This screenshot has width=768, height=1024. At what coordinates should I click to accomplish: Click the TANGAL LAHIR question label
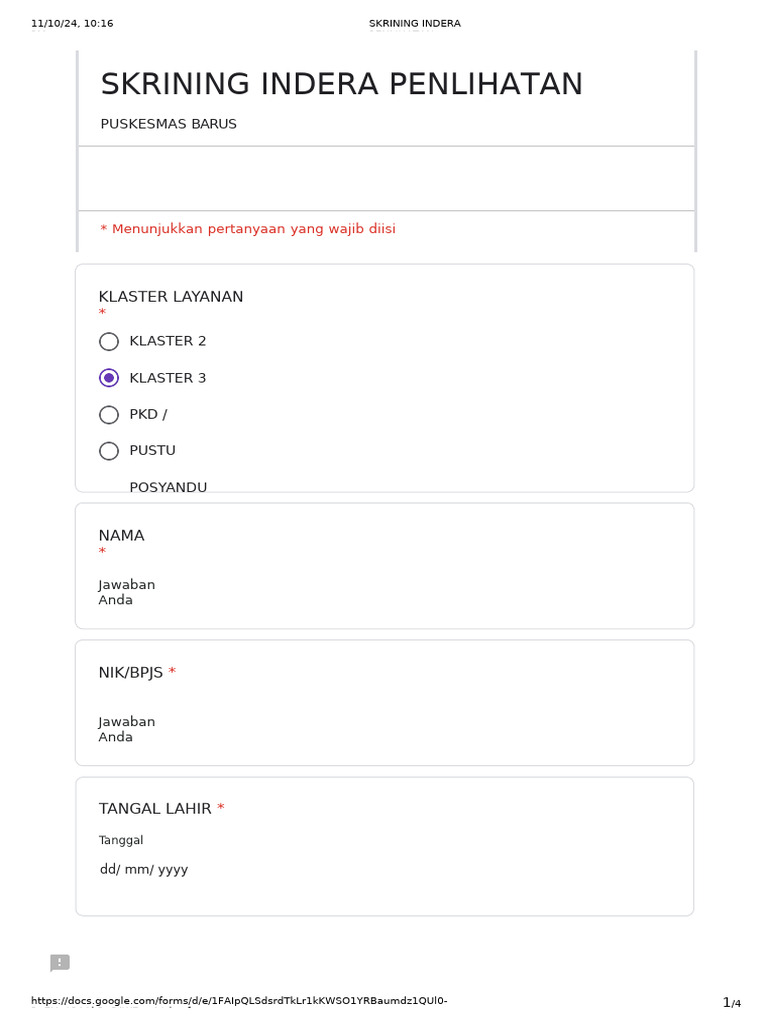[155, 809]
